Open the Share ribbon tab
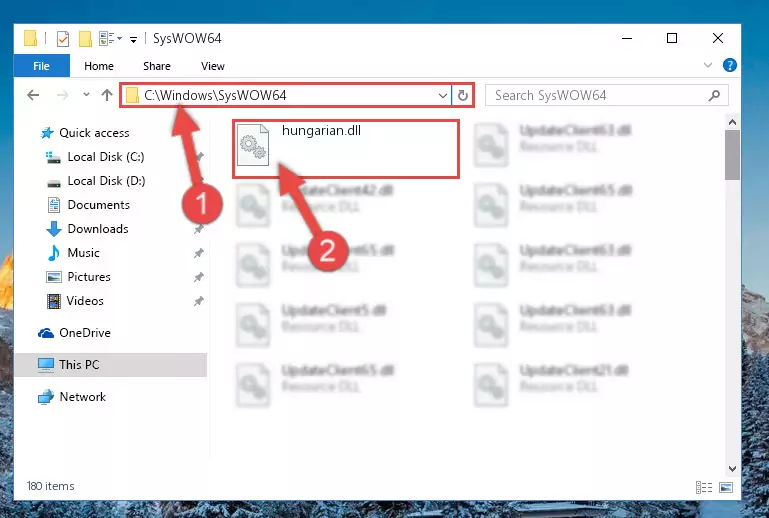 (x=157, y=66)
